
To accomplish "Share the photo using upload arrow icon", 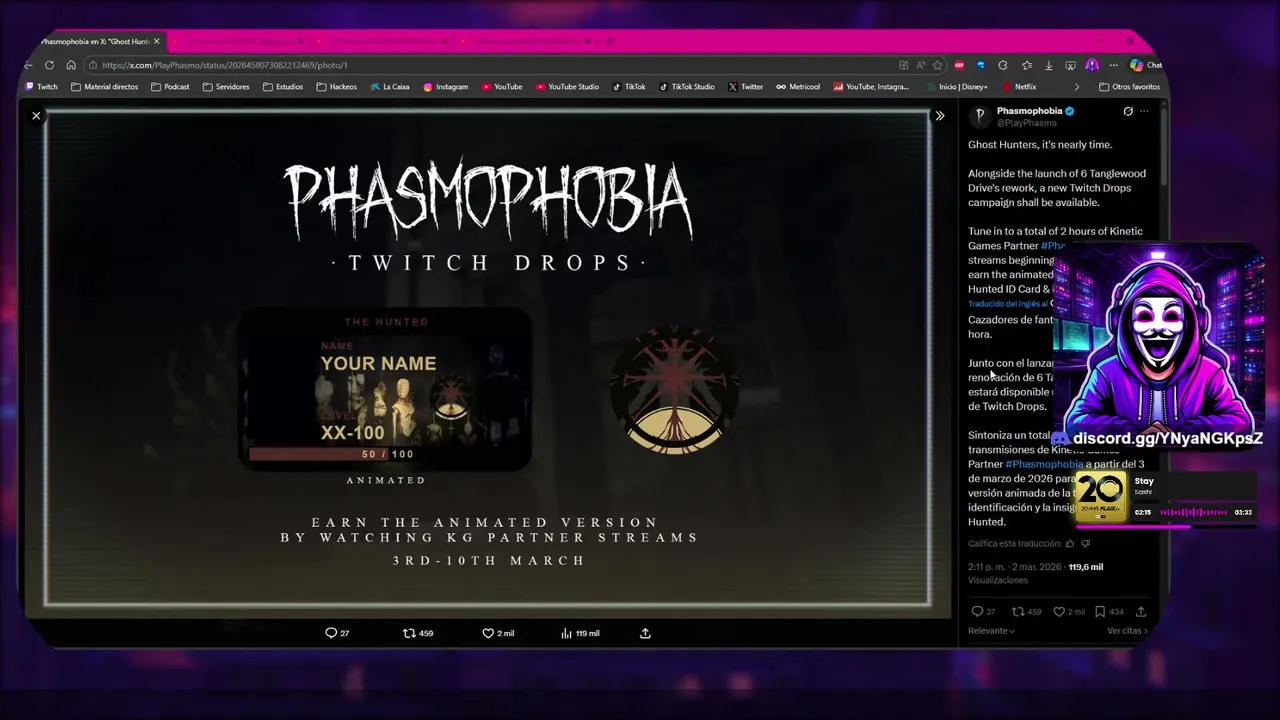I will [645, 633].
